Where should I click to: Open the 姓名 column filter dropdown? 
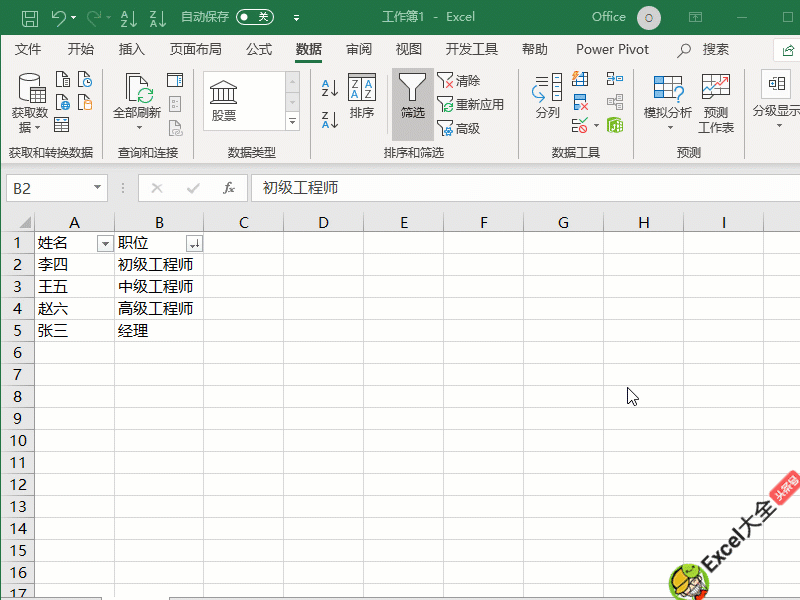(105, 244)
